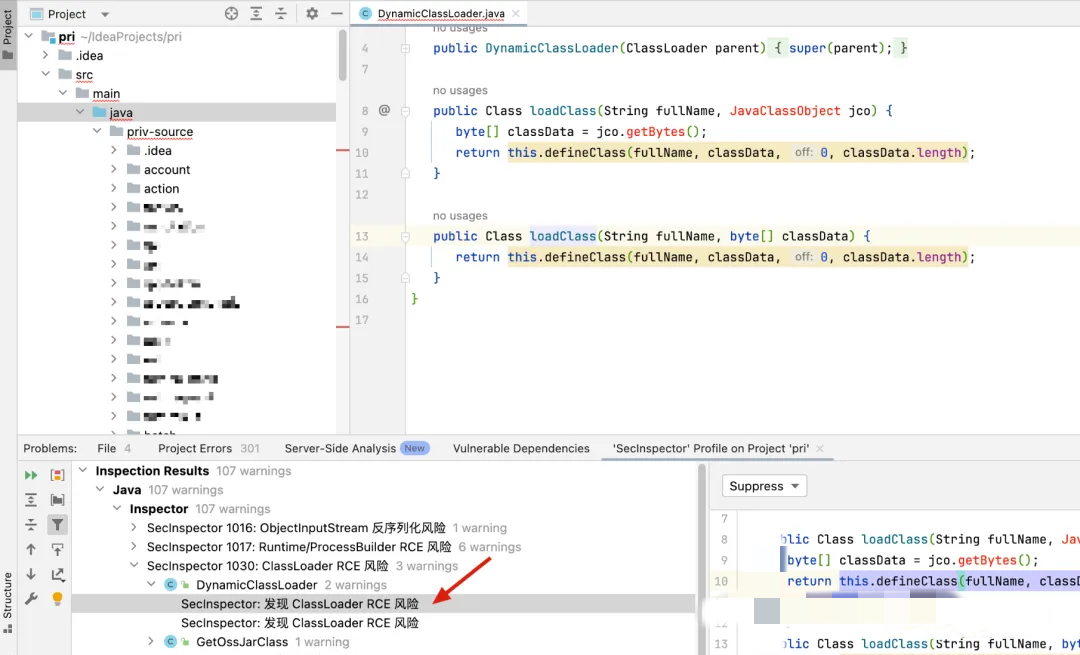
Task: Switch to the Server-Side Analysis tab
Action: [x=357, y=448]
